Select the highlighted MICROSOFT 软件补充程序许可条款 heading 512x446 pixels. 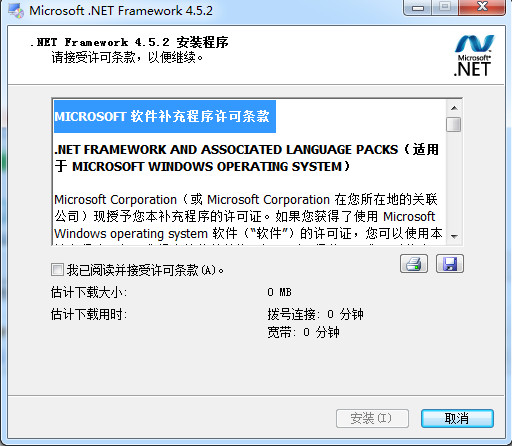pos(165,116)
